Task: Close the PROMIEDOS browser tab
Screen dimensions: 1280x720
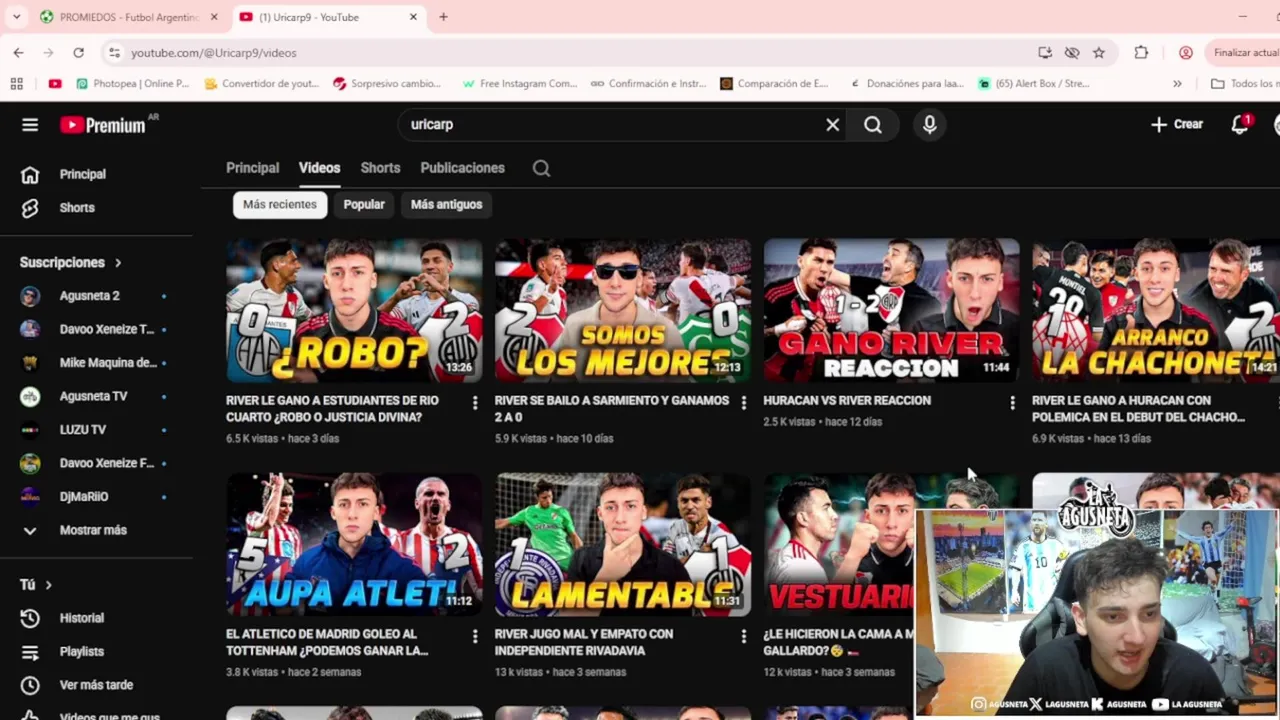Action: click(x=214, y=17)
